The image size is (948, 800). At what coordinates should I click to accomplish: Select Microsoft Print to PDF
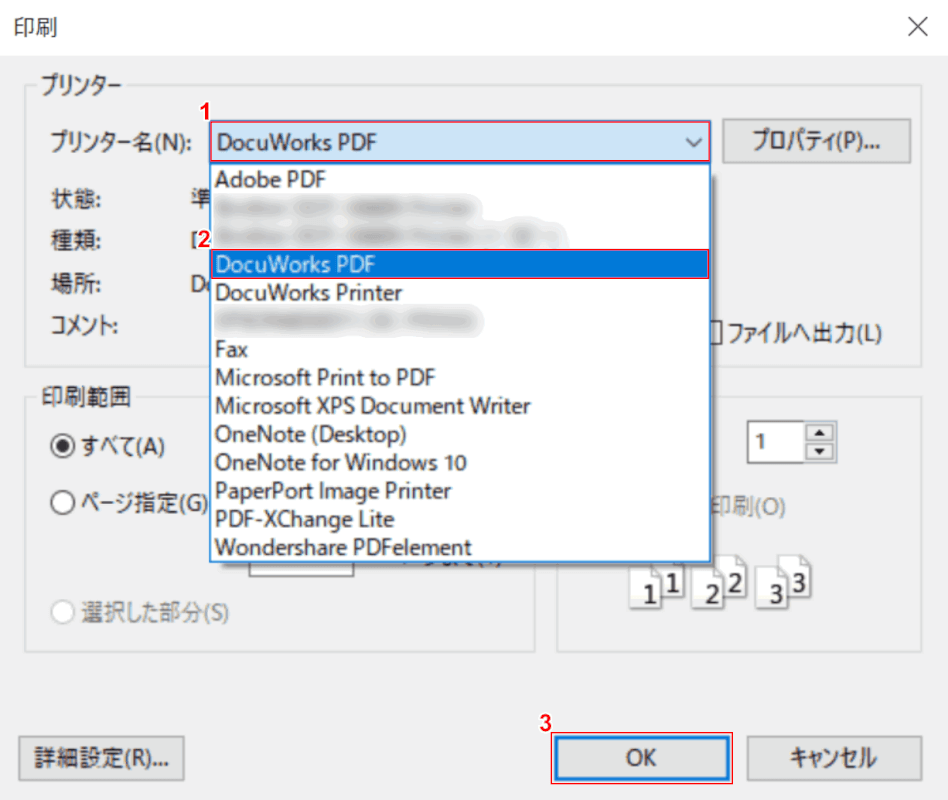click(x=325, y=378)
